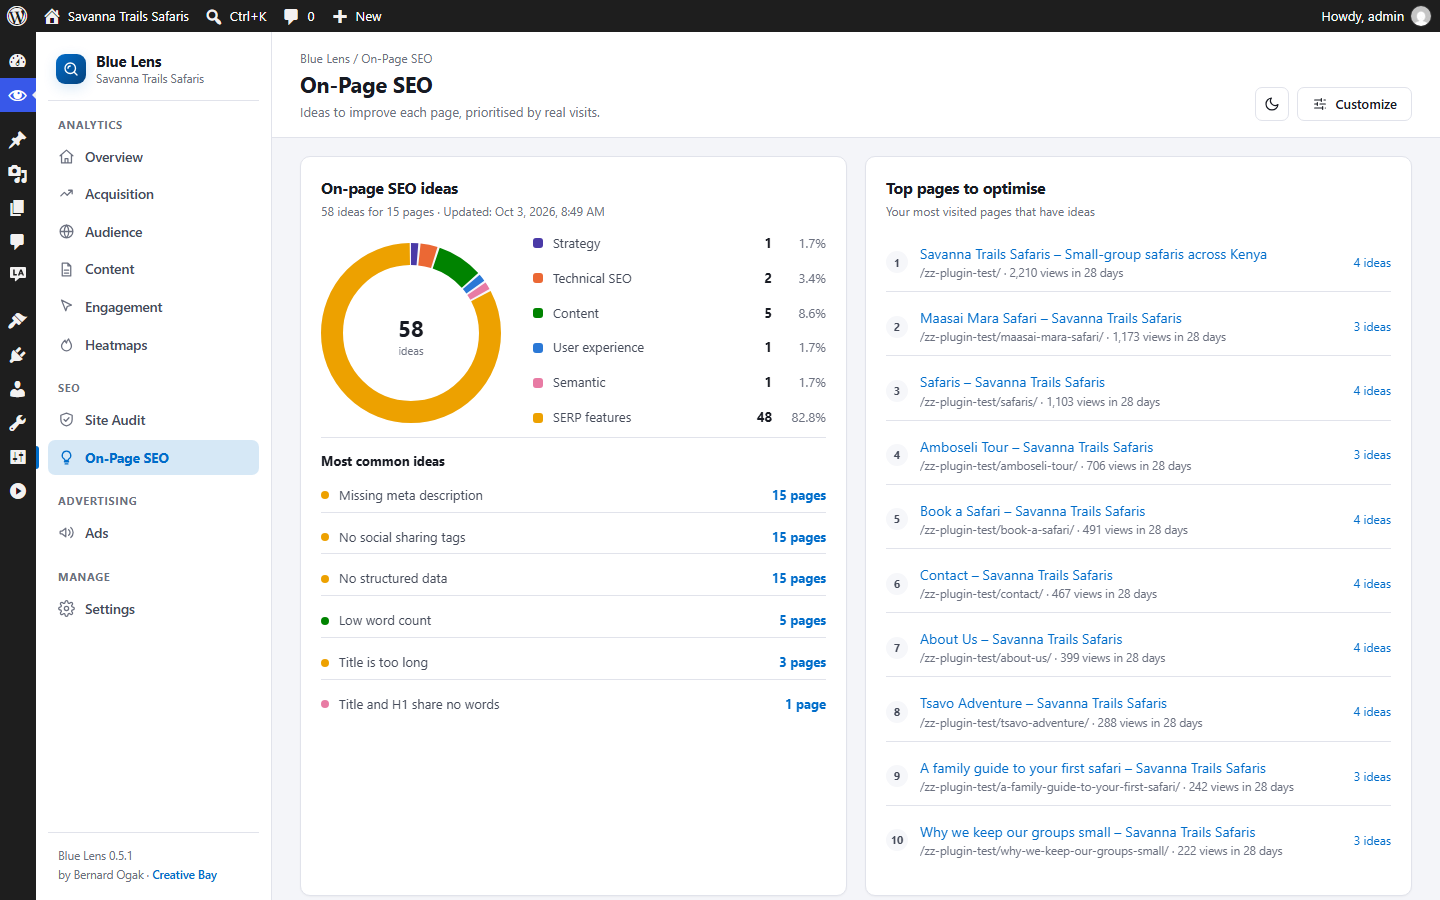This screenshot has height=900, width=1440.
Task: Click "4 ideas" for Book a Safari
Action: coord(1372,520)
